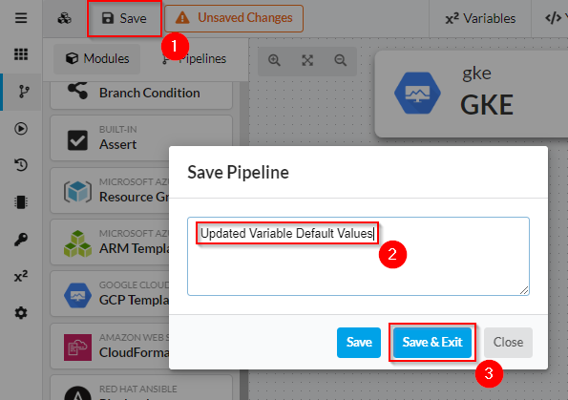Click inside the commit message text area

click(358, 256)
